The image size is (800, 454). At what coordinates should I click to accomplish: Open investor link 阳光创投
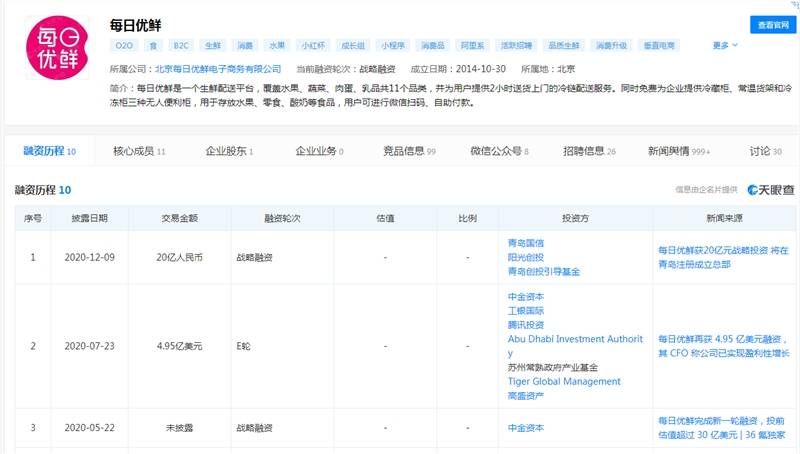(526, 257)
